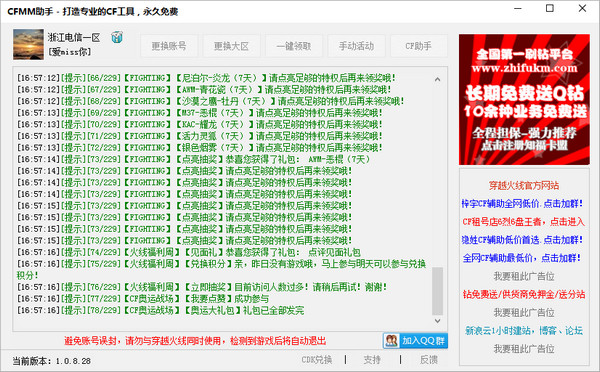Select log line [71/229] 活力灵狐

199,136
